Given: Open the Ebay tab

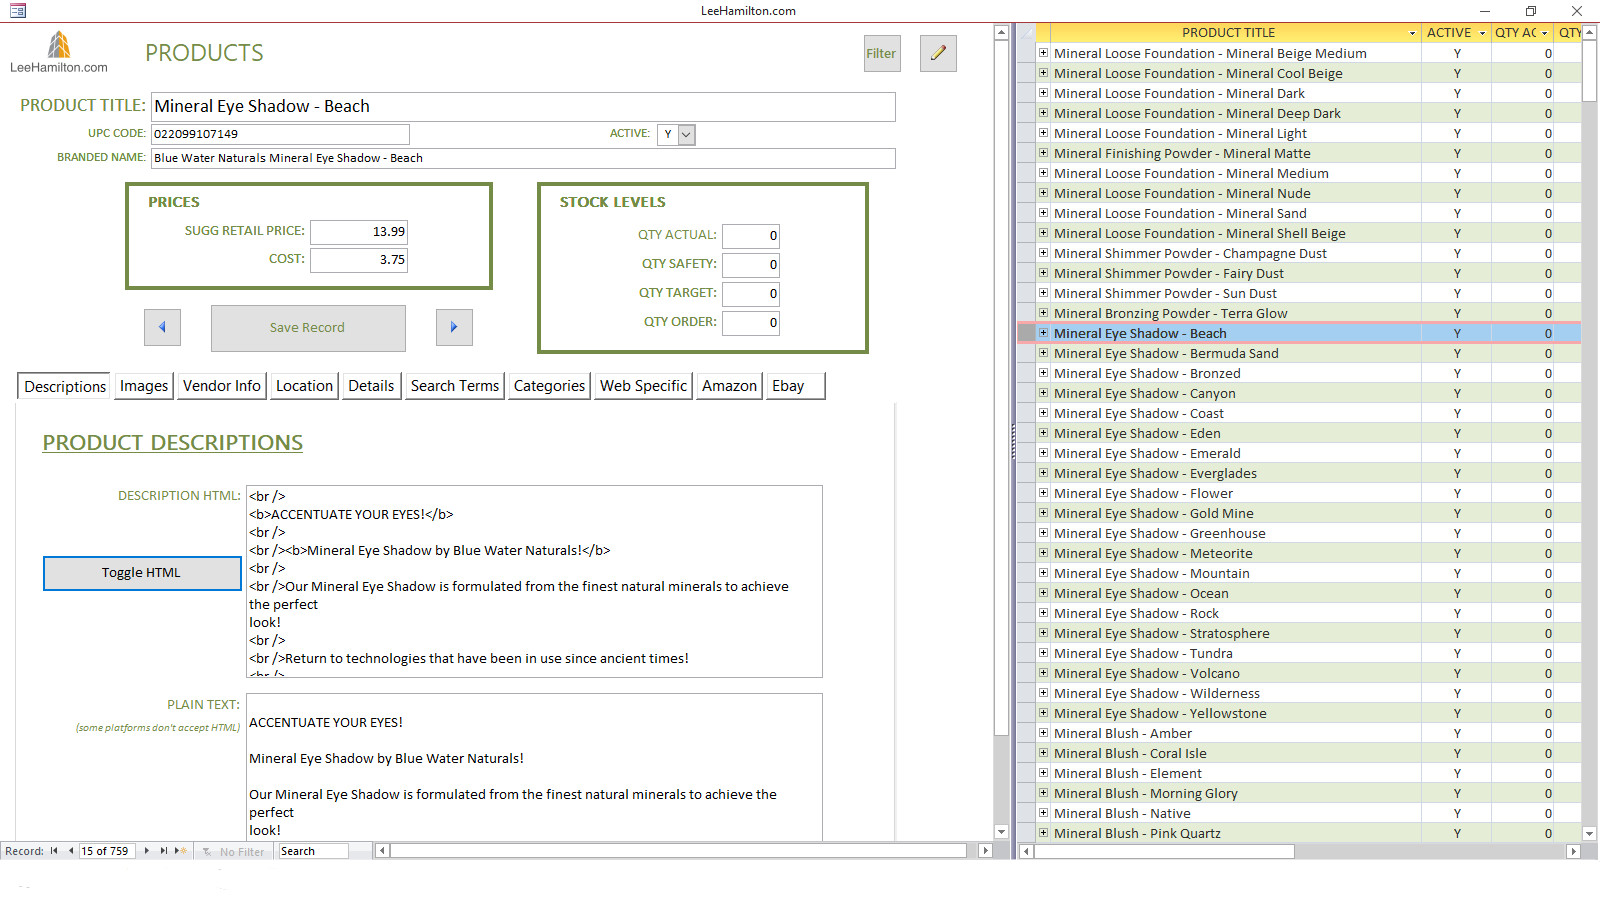Looking at the screenshot, I should [795, 386].
